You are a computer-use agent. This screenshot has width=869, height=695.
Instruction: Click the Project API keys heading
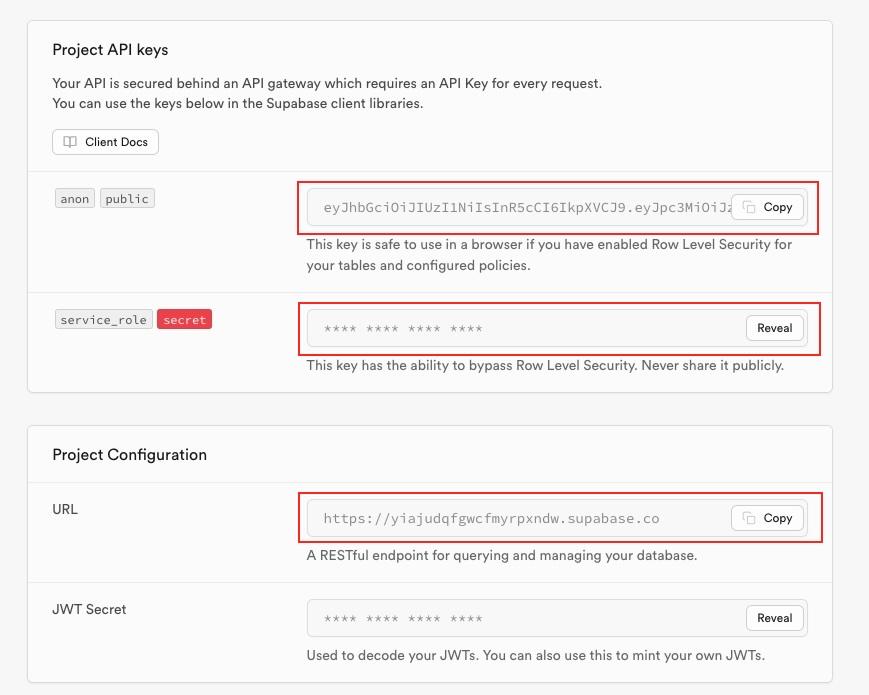pyautogui.click(x=110, y=49)
